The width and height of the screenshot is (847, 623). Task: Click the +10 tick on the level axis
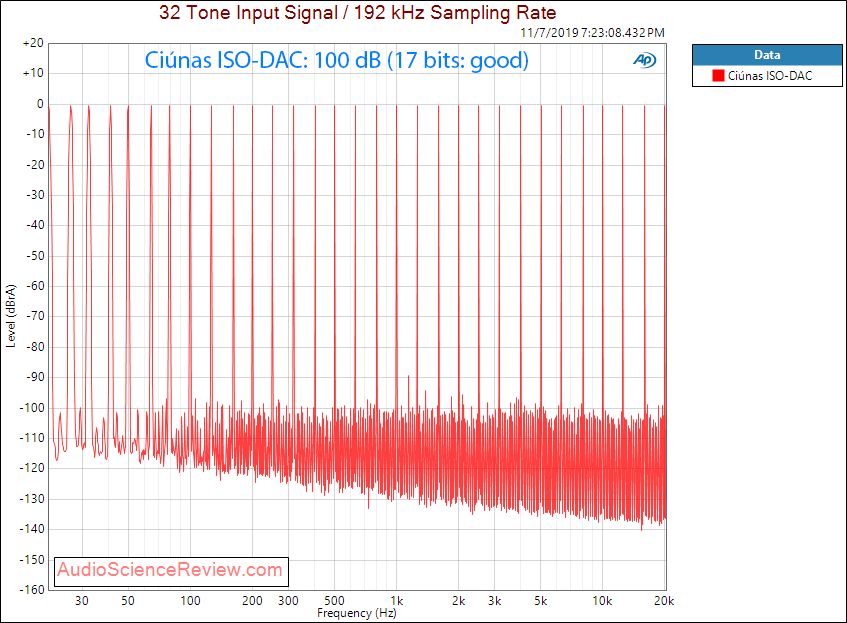pos(33,73)
